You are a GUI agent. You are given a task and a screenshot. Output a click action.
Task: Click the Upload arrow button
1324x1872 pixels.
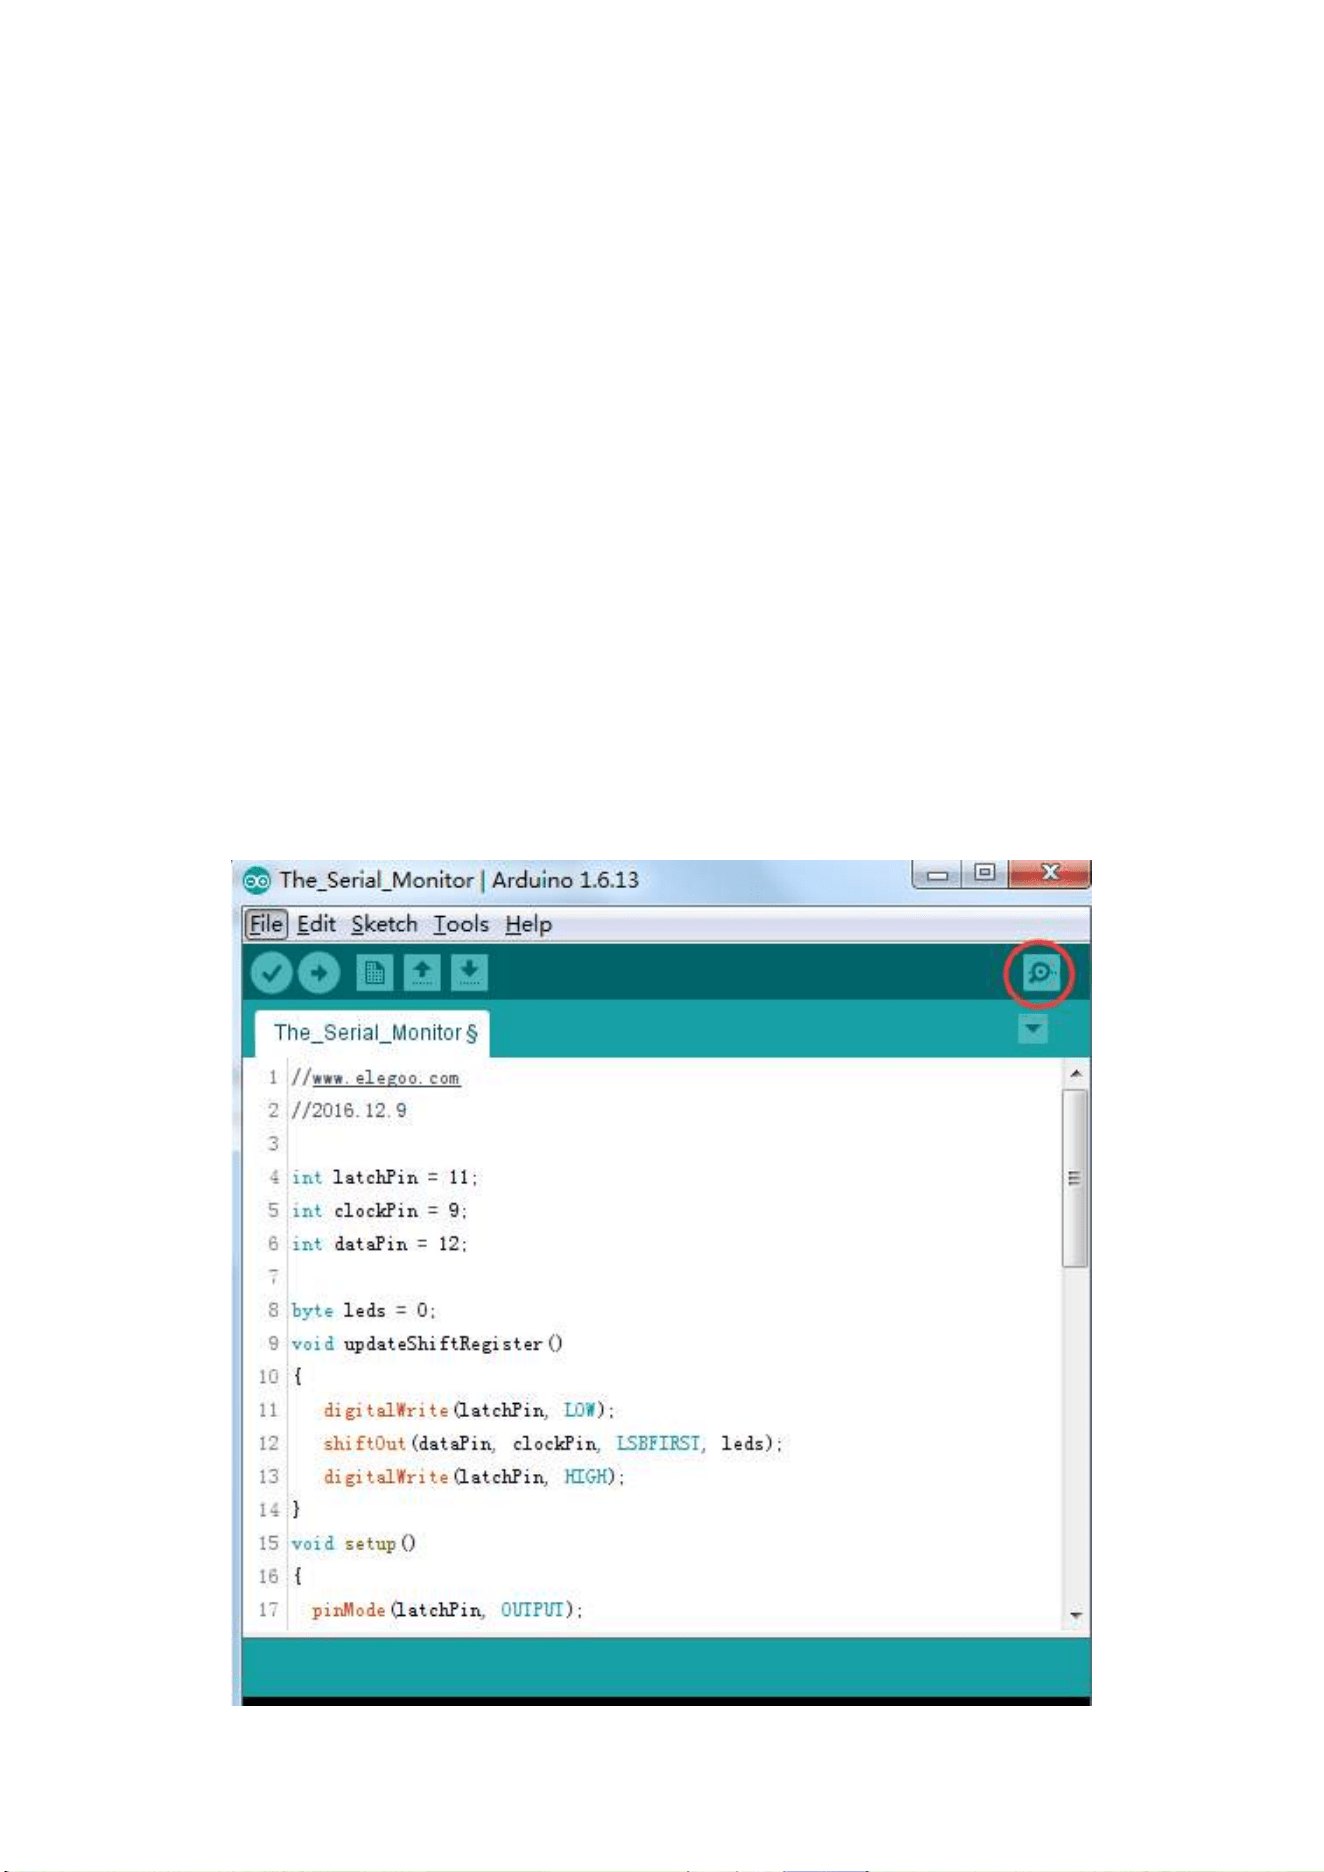click(319, 973)
